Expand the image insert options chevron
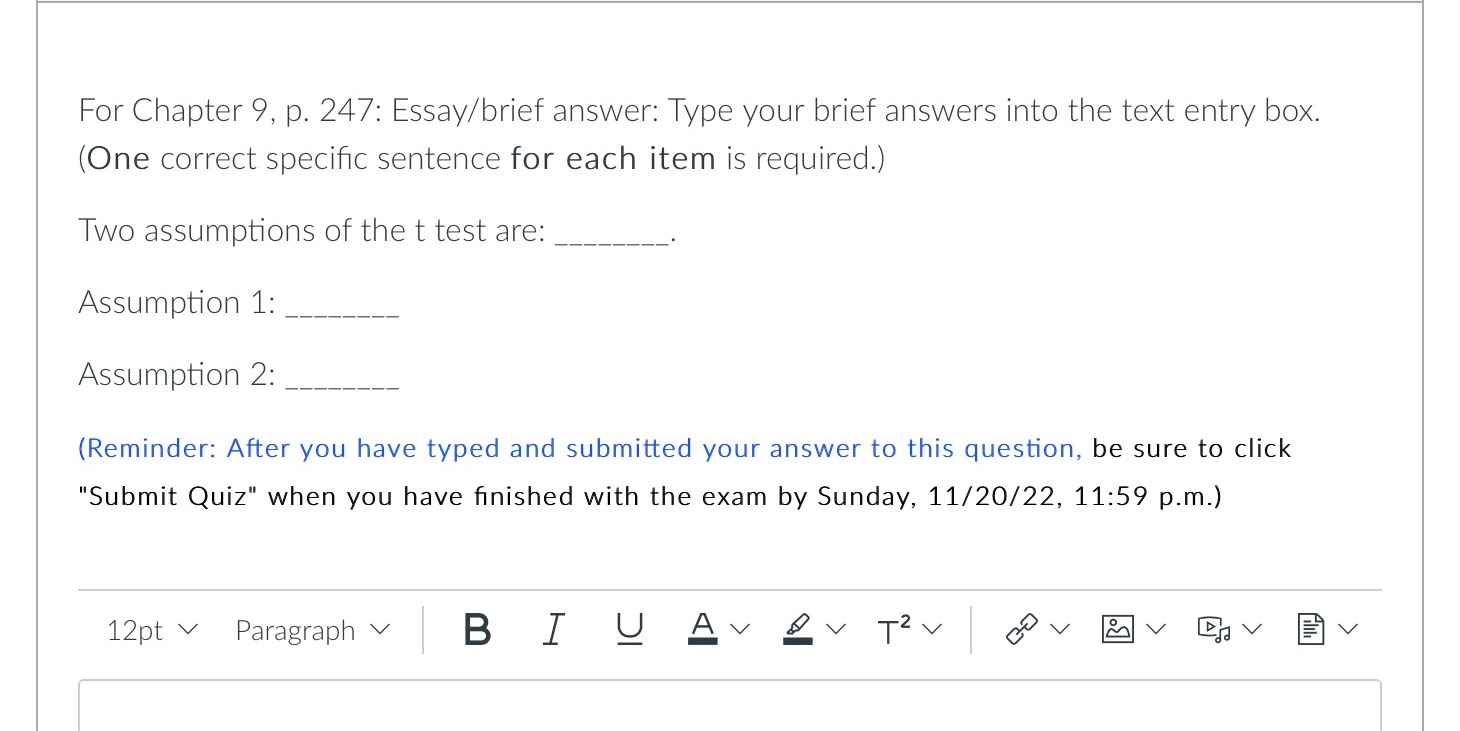Viewport: 1460px width, 731px height. pyautogui.click(x=1157, y=630)
